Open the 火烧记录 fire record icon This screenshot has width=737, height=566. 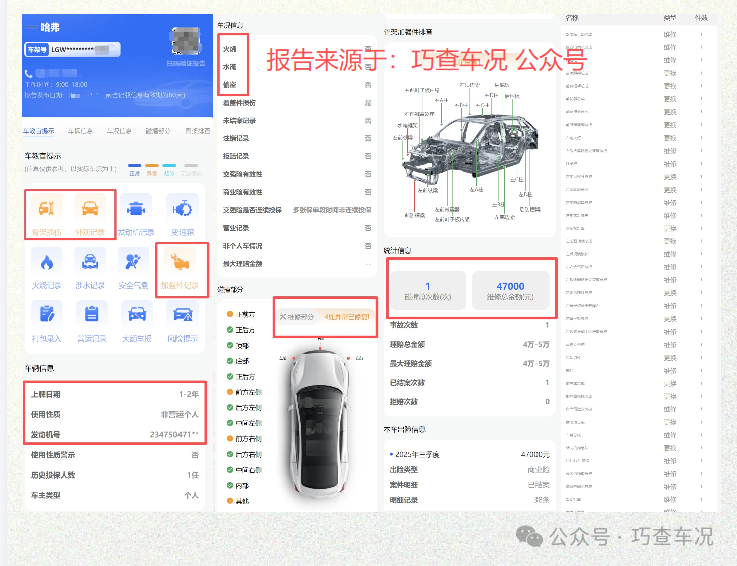(x=47, y=262)
